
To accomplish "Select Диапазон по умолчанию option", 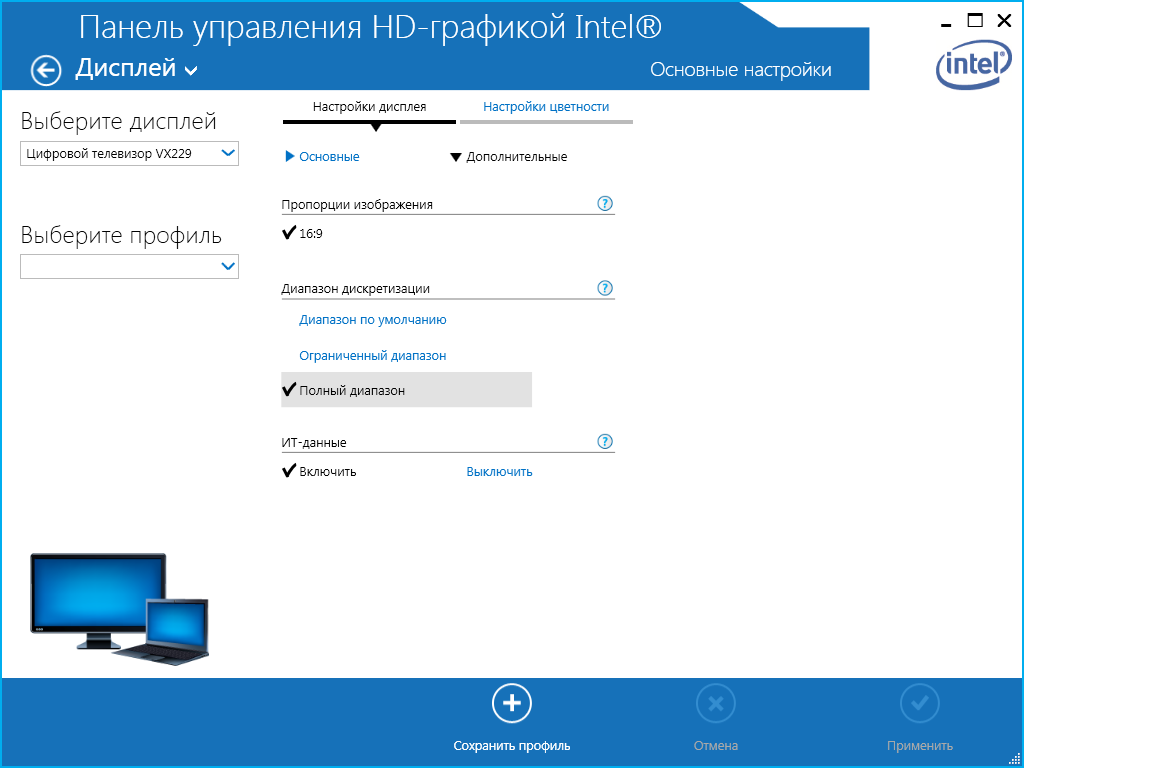I will coord(372,320).
